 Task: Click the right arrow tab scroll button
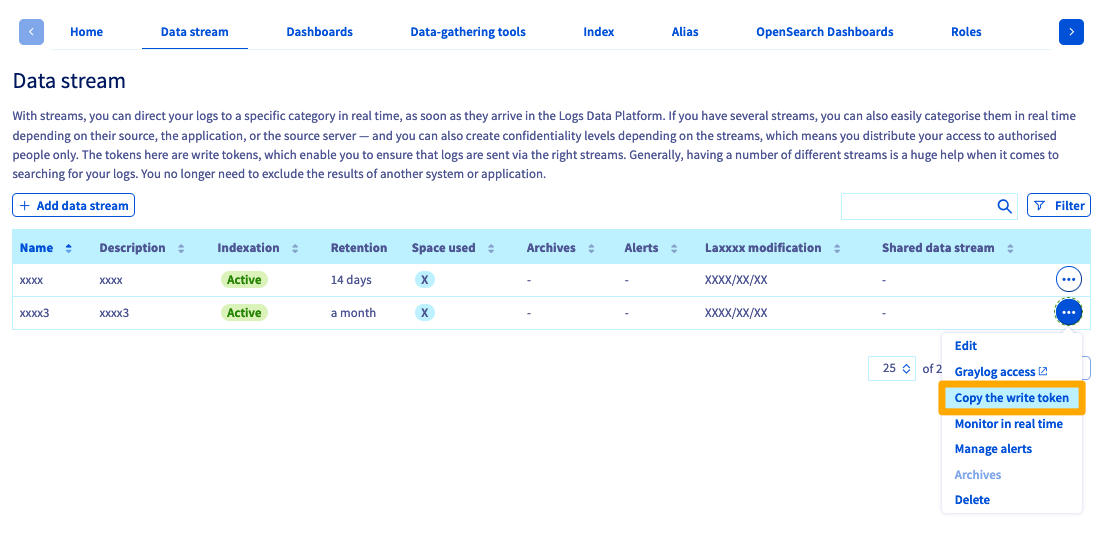coord(1071,32)
